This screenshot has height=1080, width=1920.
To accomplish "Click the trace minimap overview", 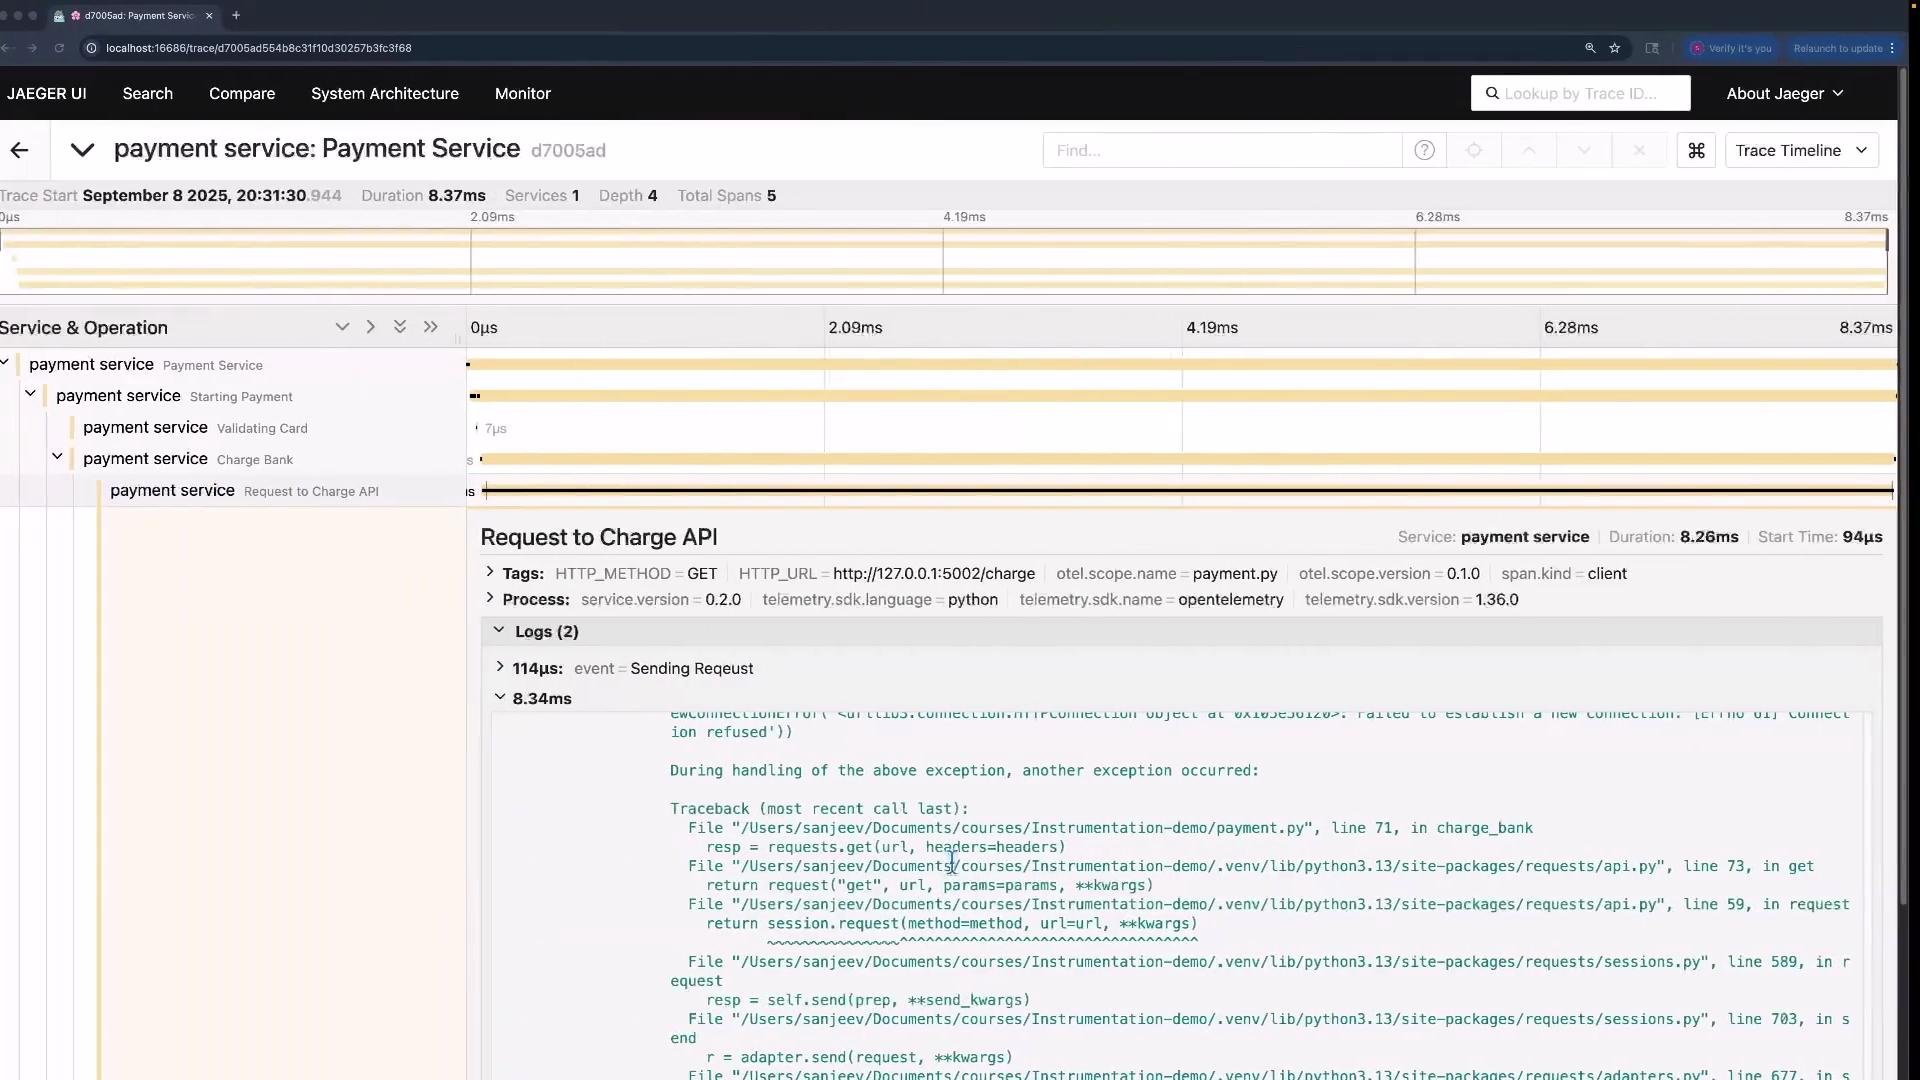I will click(x=944, y=261).
